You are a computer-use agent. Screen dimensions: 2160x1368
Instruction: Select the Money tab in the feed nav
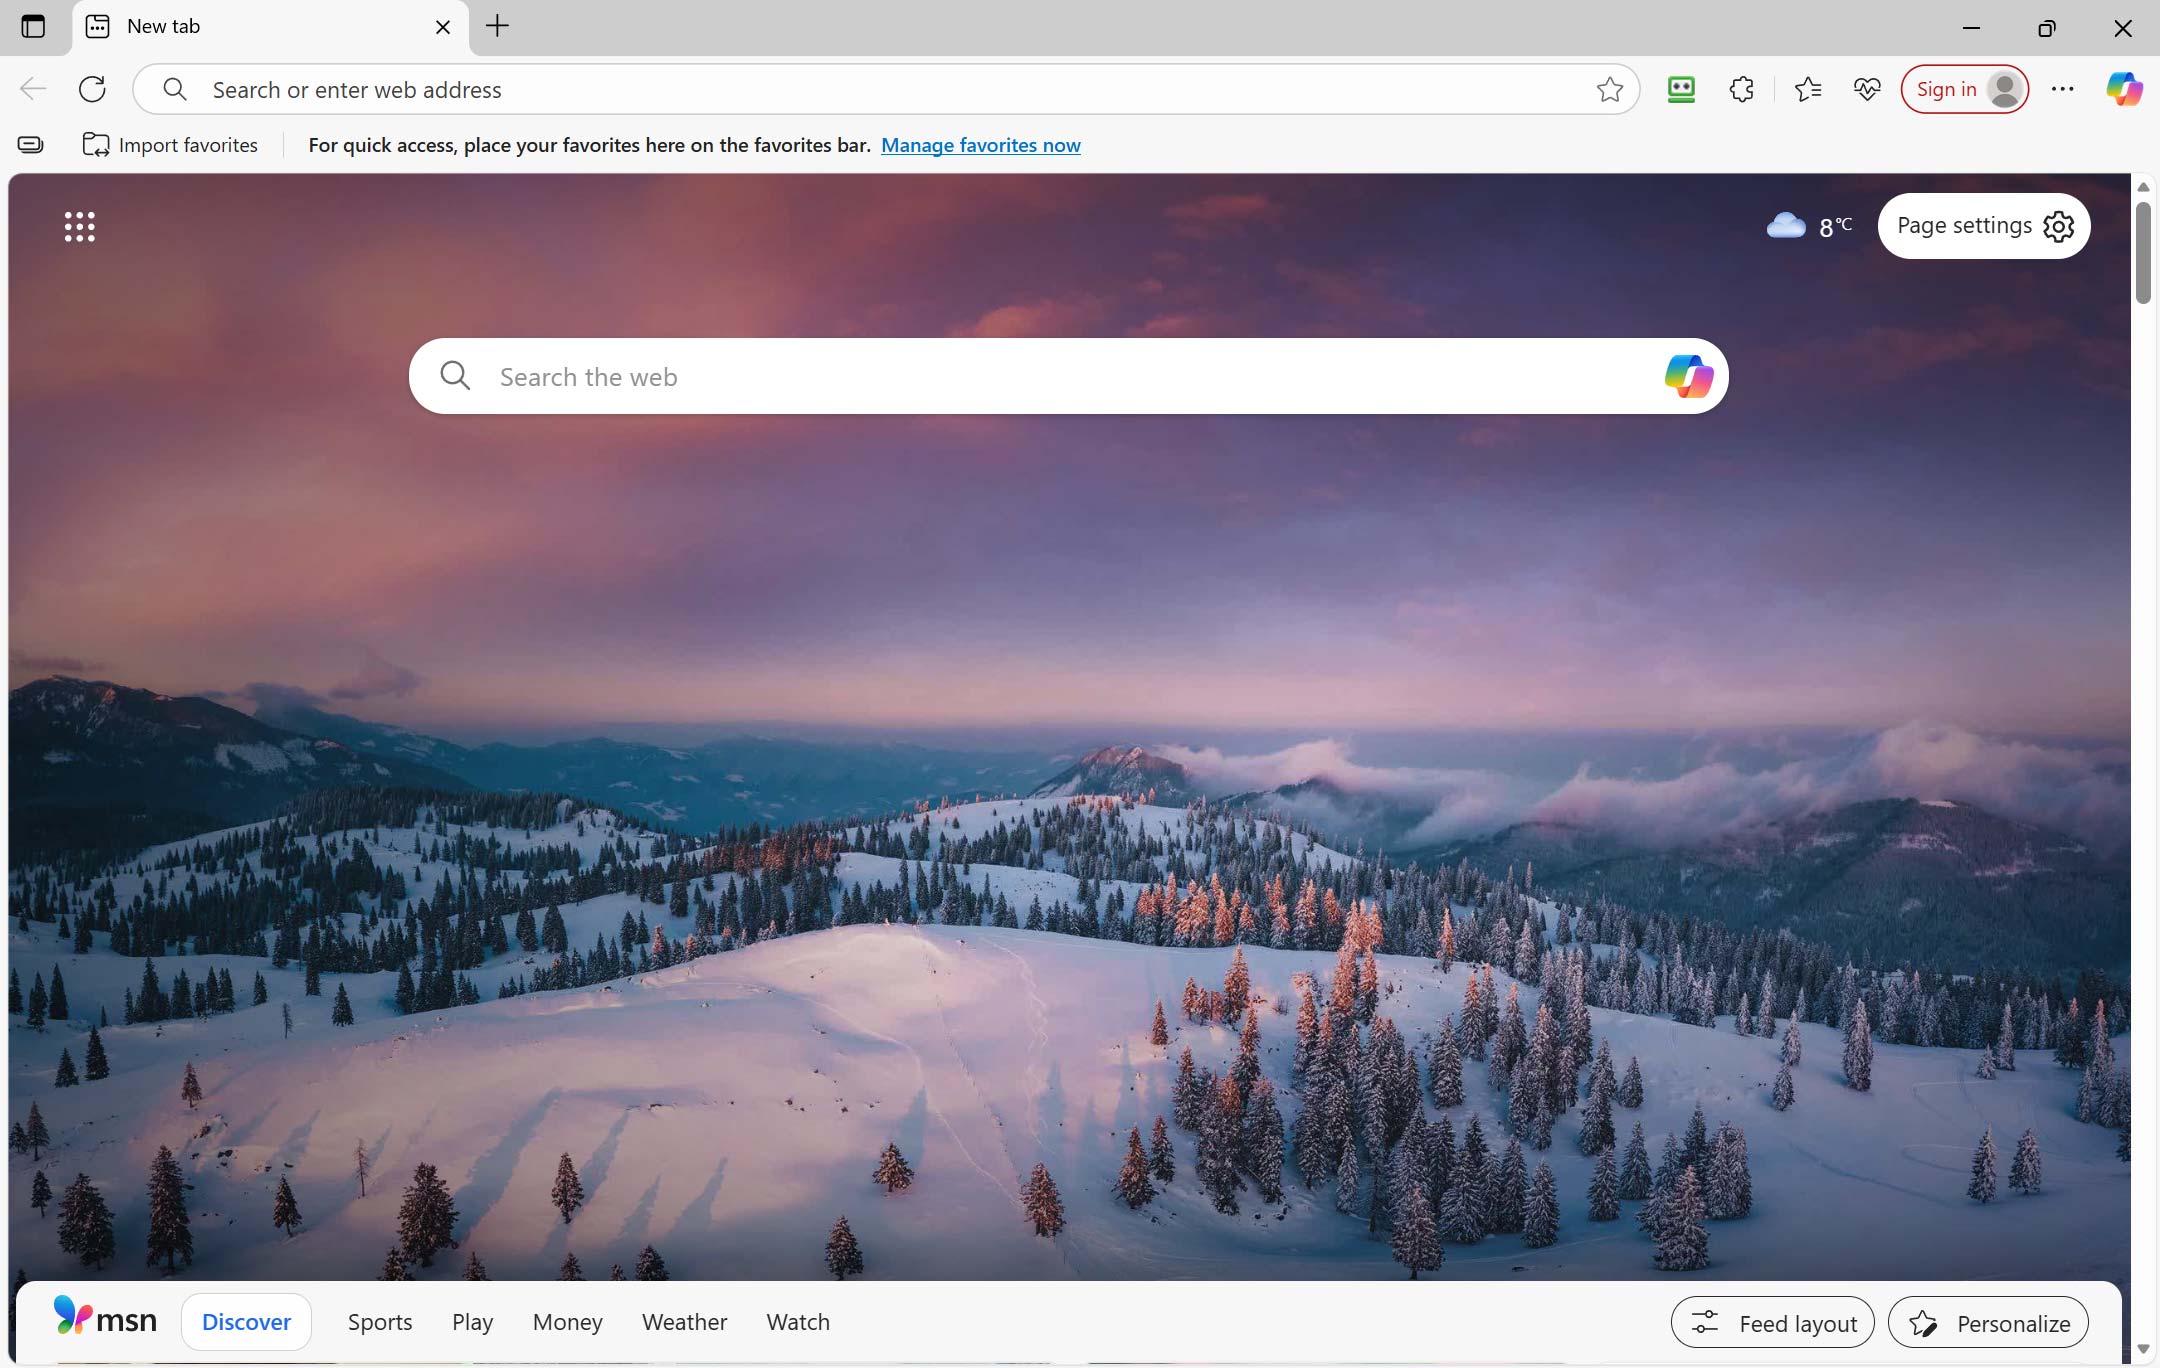coord(566,1321)
